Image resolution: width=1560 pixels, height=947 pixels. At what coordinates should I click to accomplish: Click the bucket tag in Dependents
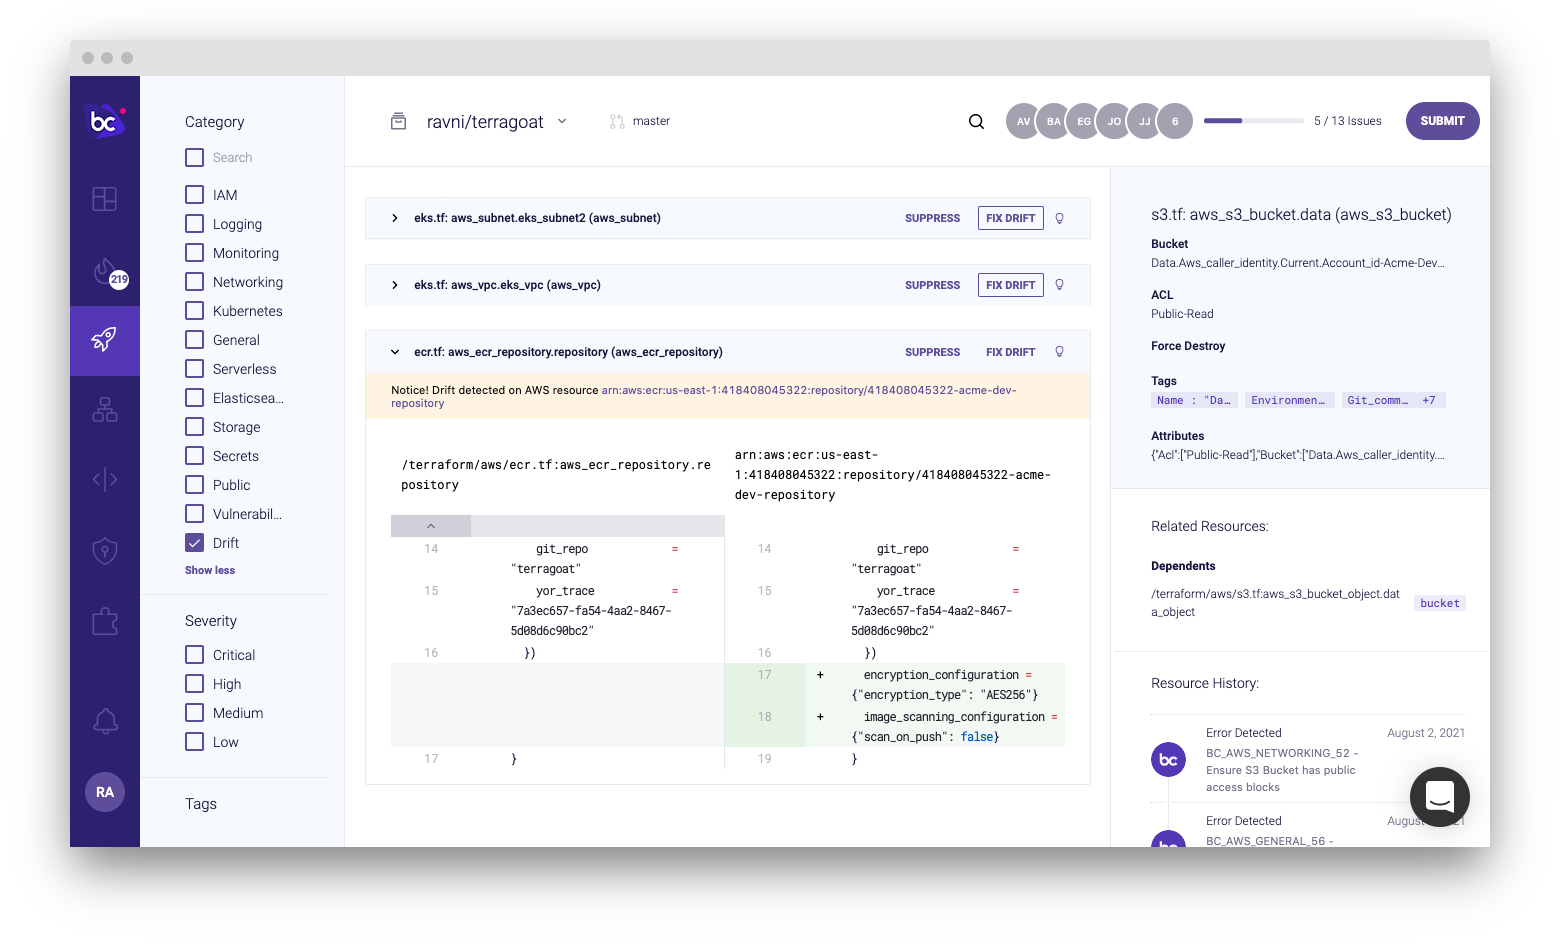click(1440, 603)
